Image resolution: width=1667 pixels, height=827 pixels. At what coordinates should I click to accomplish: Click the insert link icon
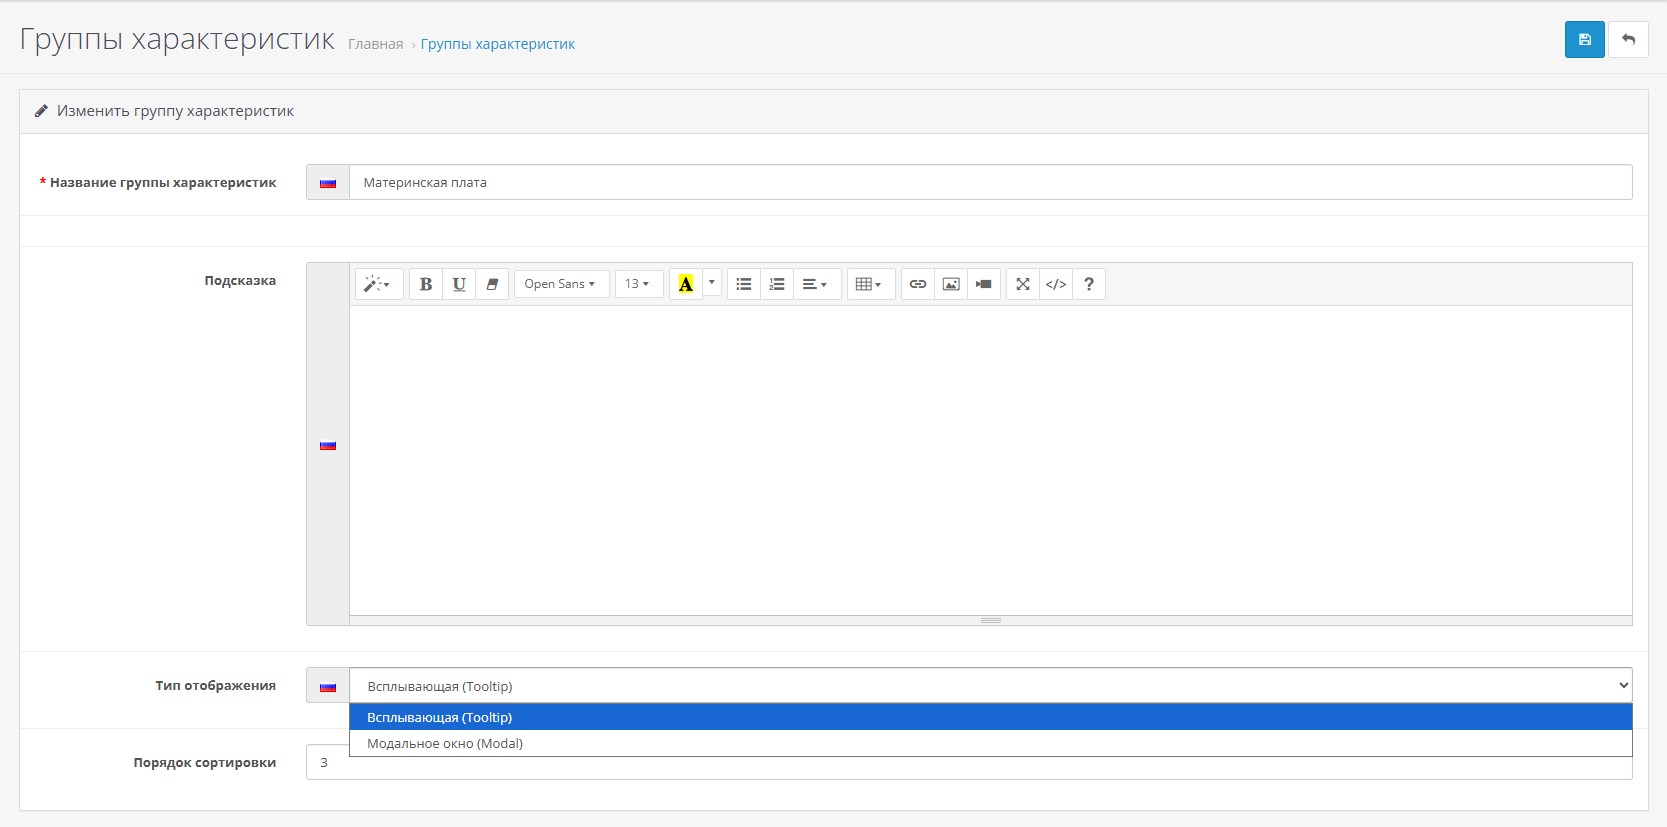(x=918, y=284)
